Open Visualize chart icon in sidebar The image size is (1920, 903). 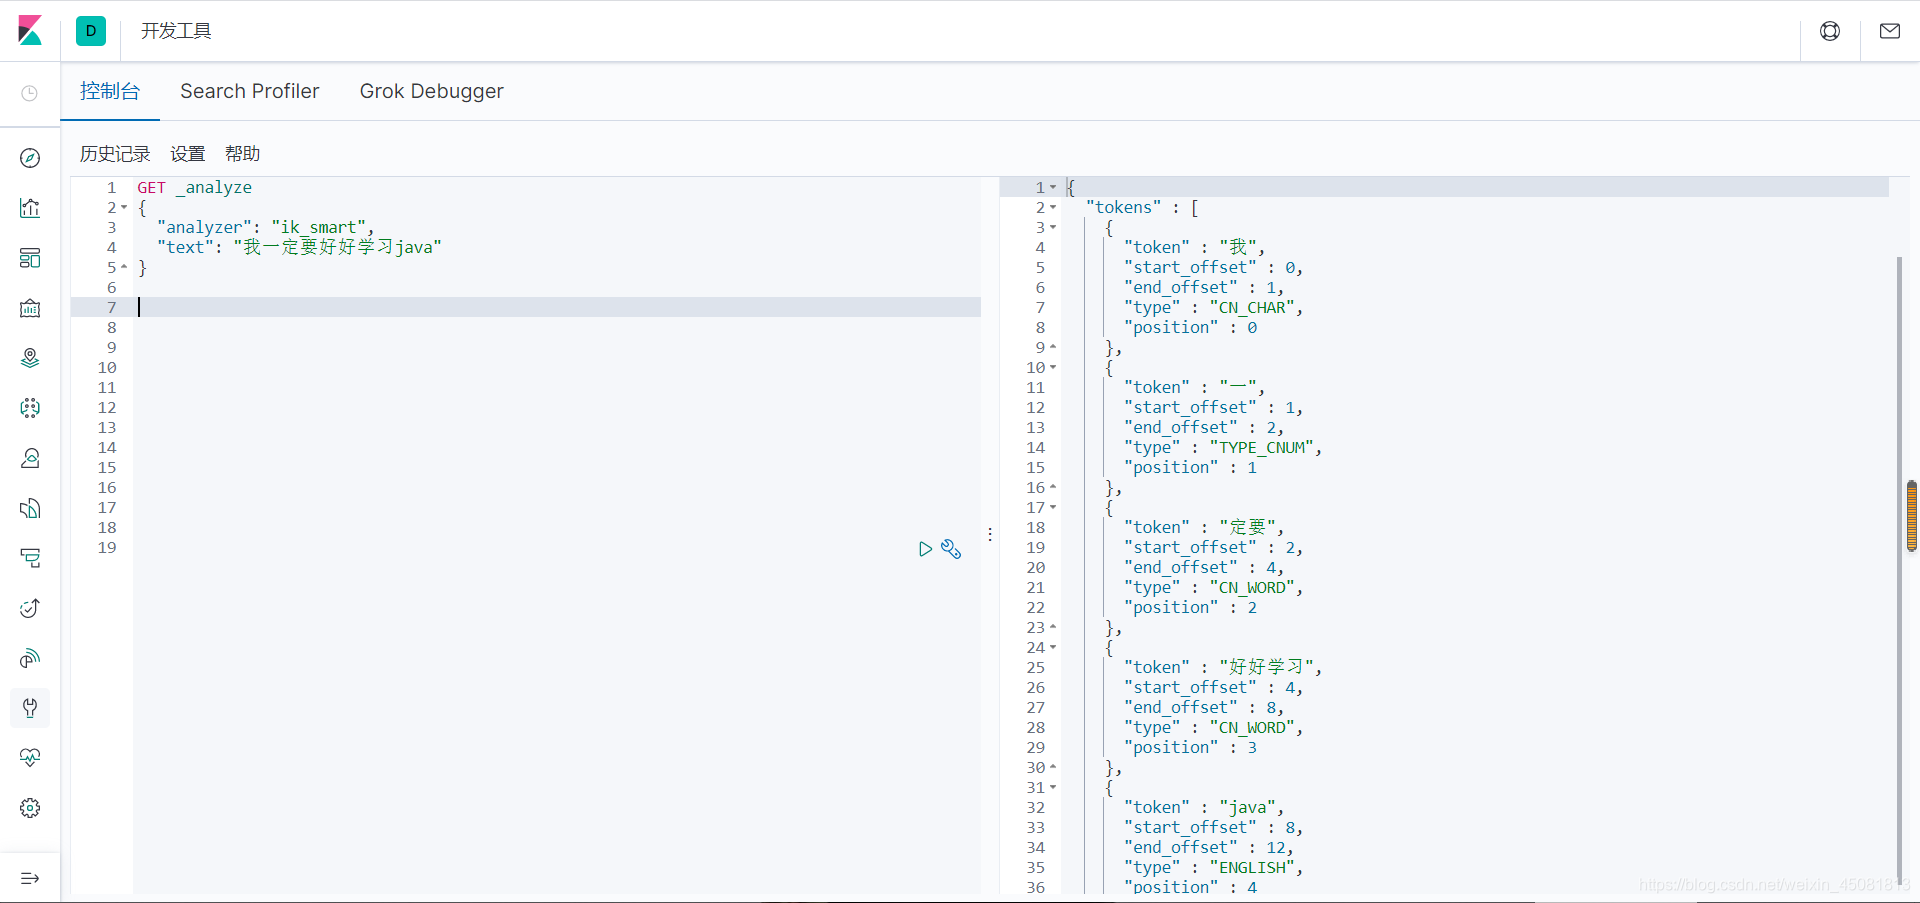coord(30,208)
